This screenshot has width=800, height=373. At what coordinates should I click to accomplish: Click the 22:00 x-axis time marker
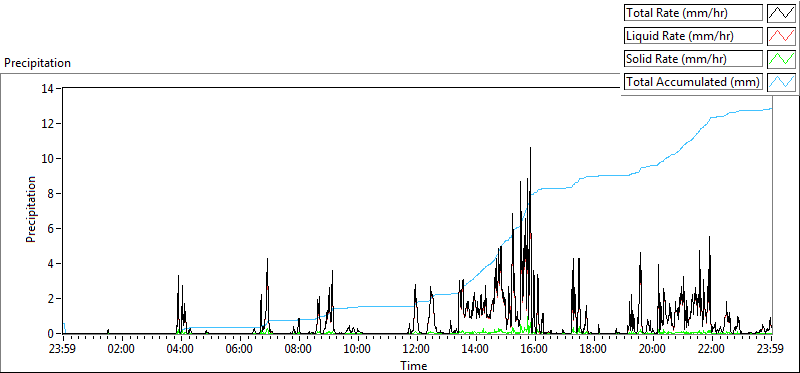point(712,350)
